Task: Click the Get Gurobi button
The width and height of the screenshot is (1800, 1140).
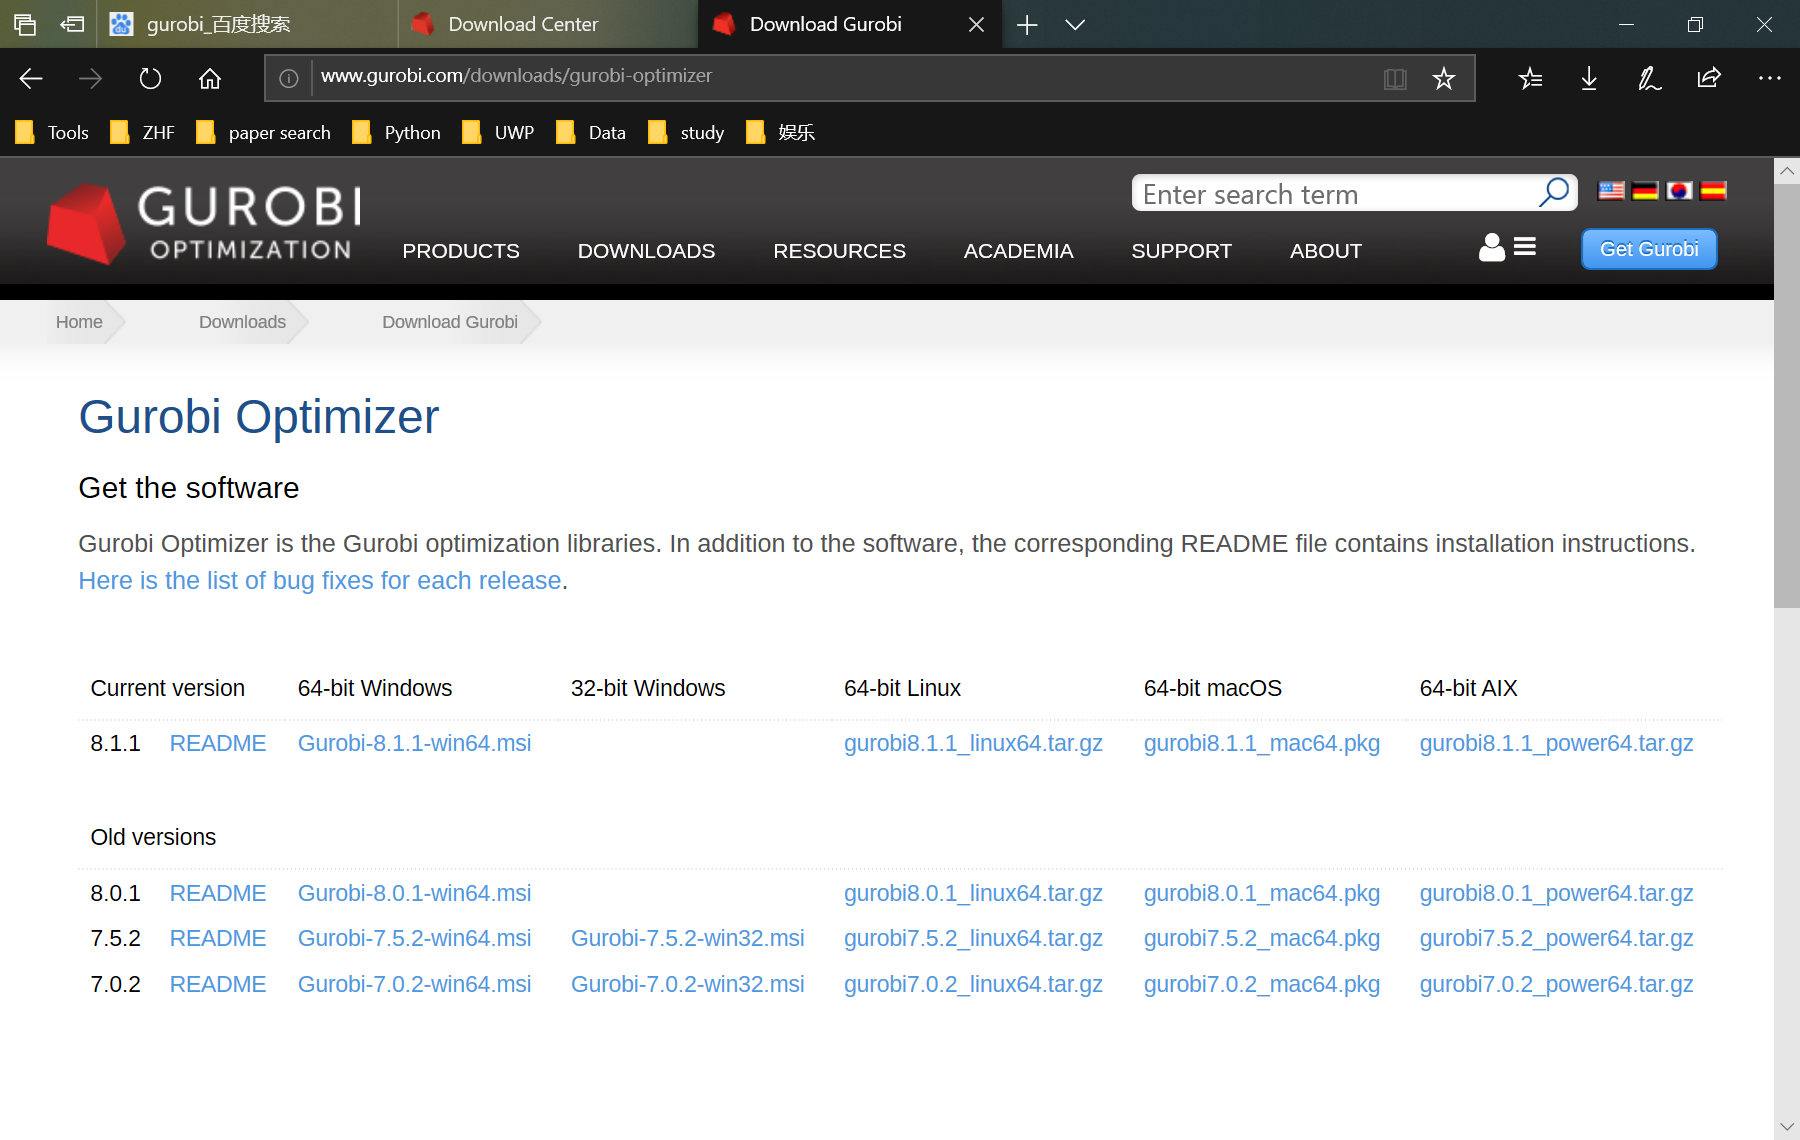Action: (x=1649, y=249)
